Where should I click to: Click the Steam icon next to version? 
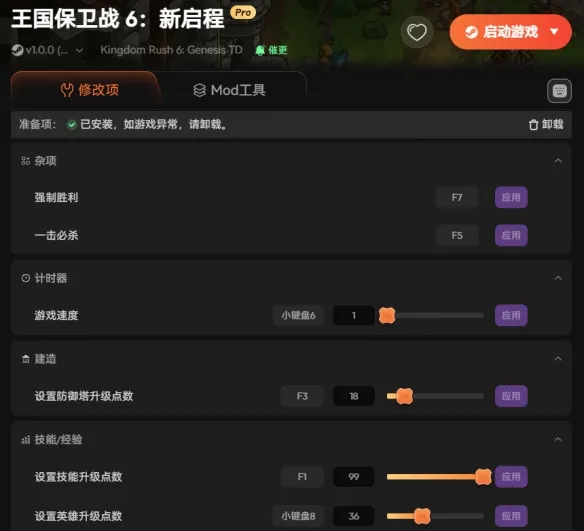pyautogui.click(x=17, y=50)
